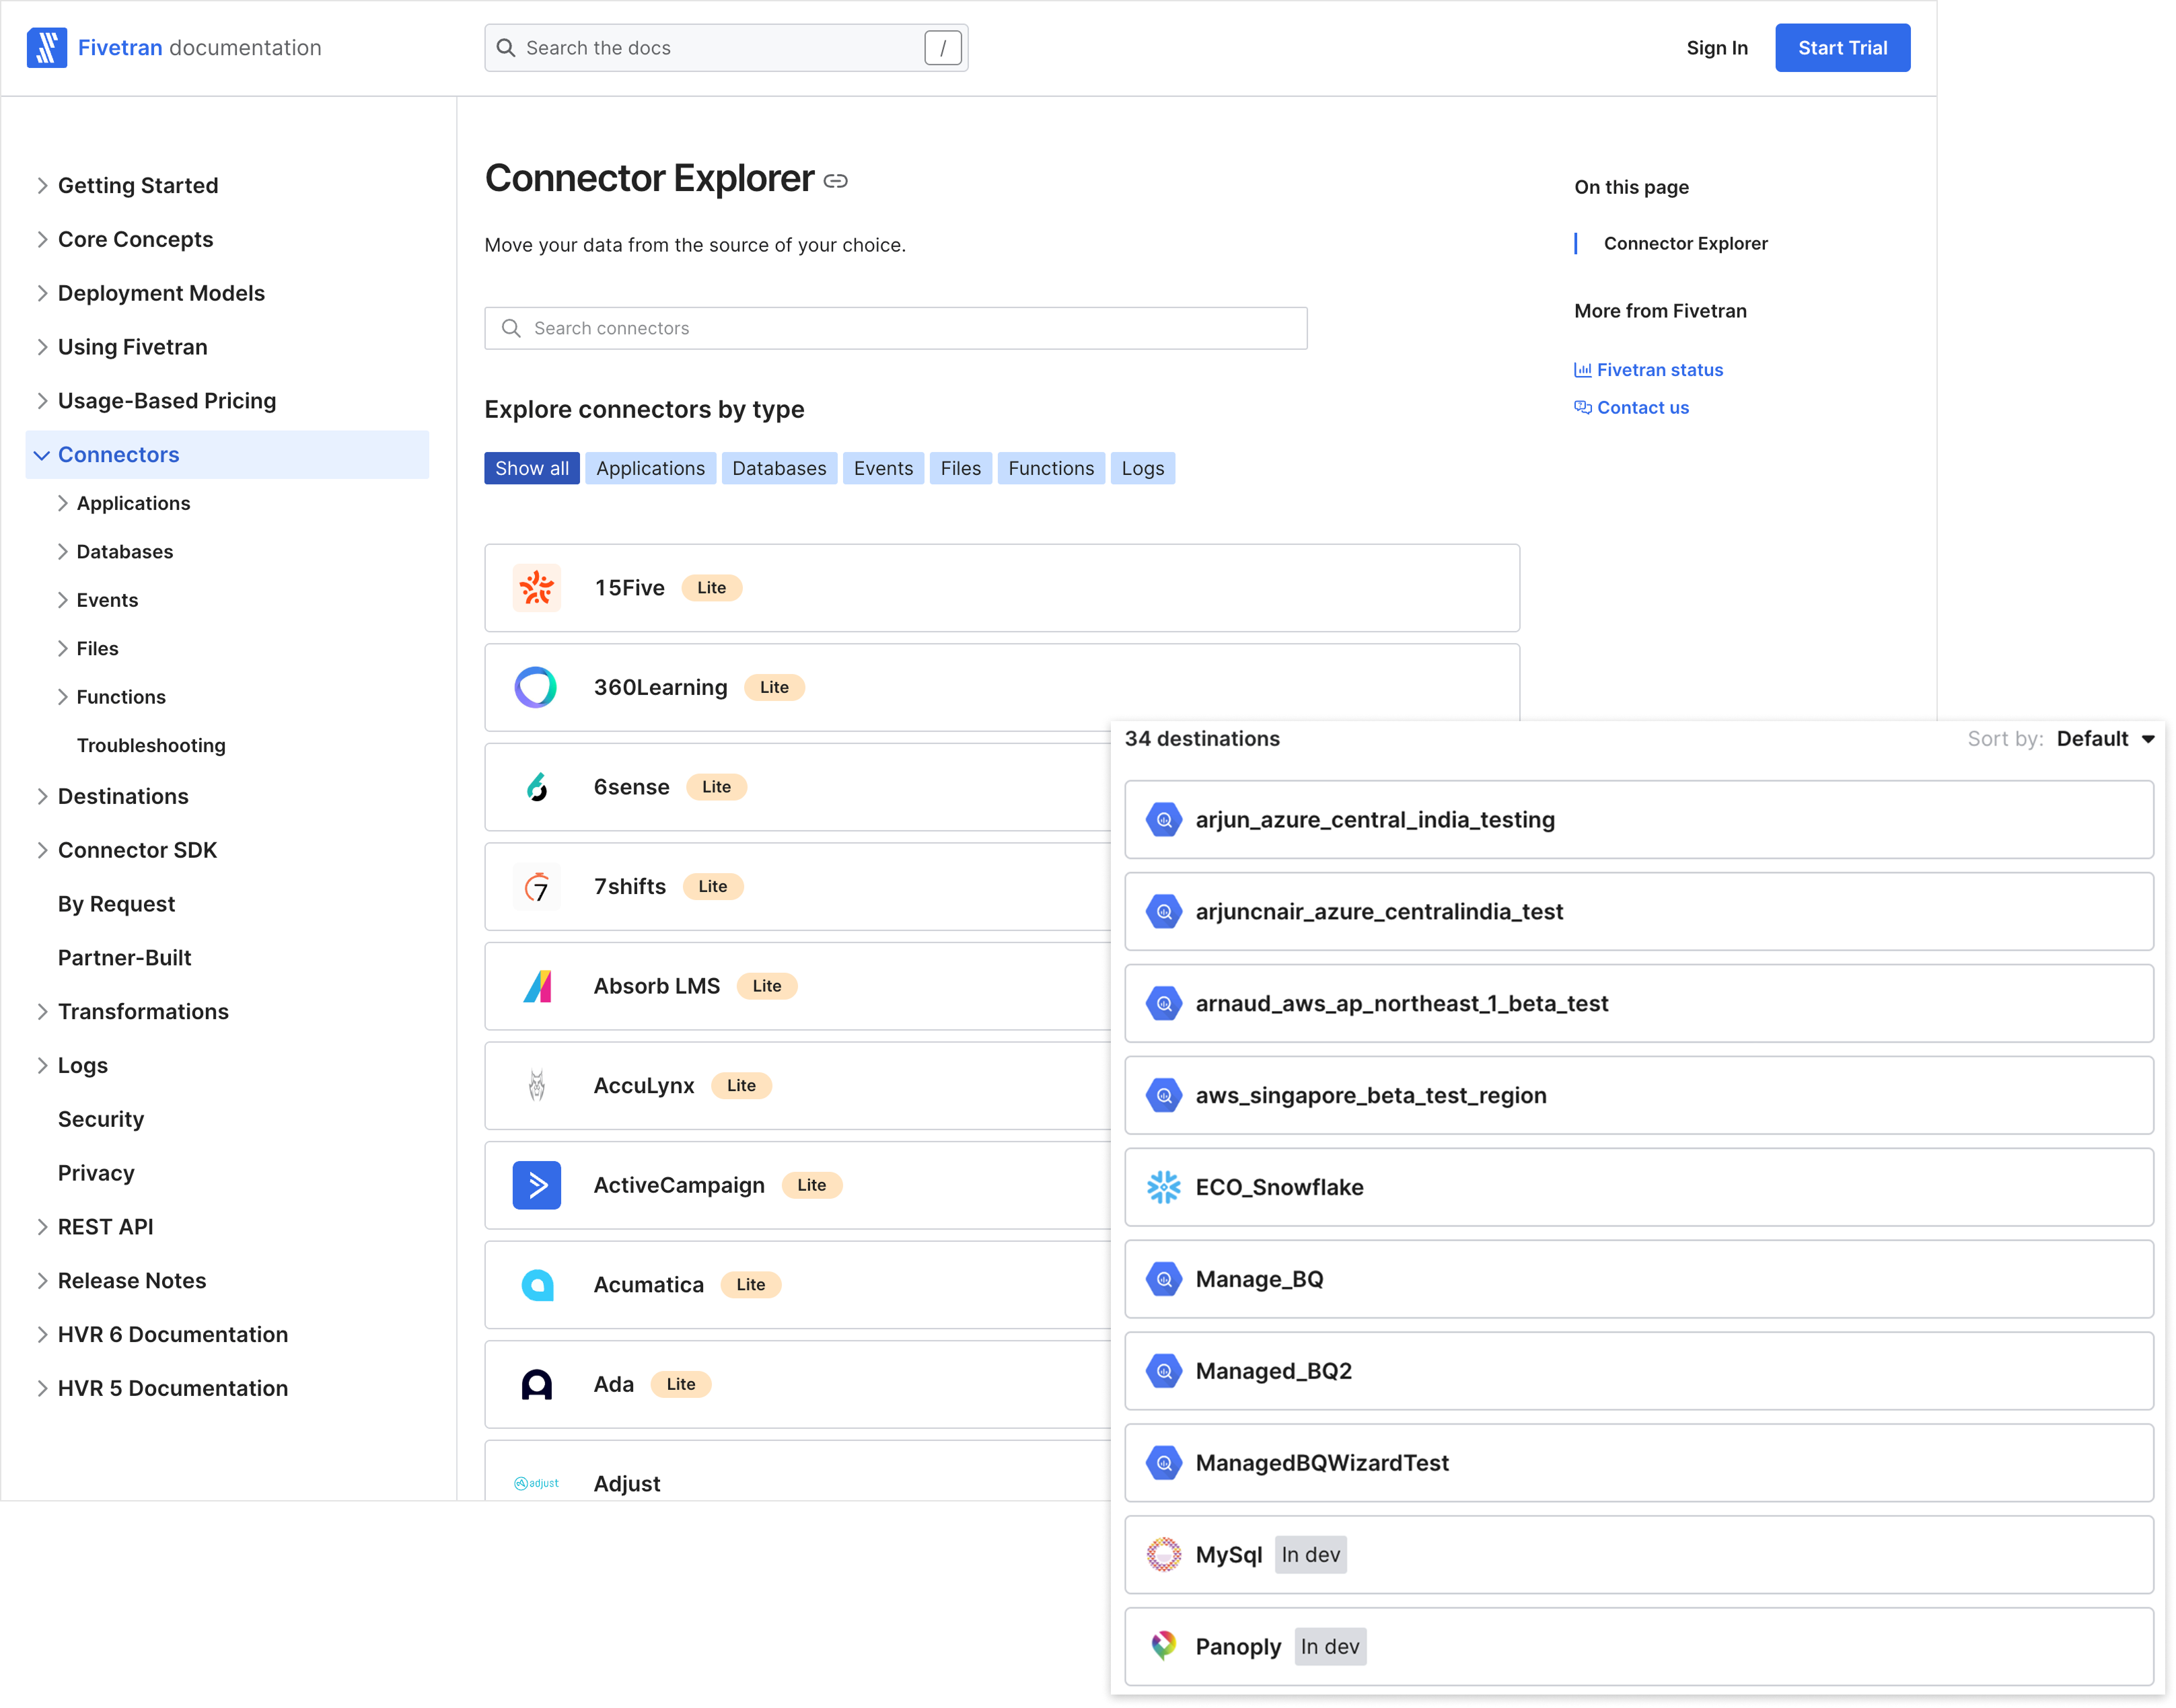The width and height of the screenshot is (2176, 1708).
Task: Click the Search the docs input field
Action: [x=726, y=48]
